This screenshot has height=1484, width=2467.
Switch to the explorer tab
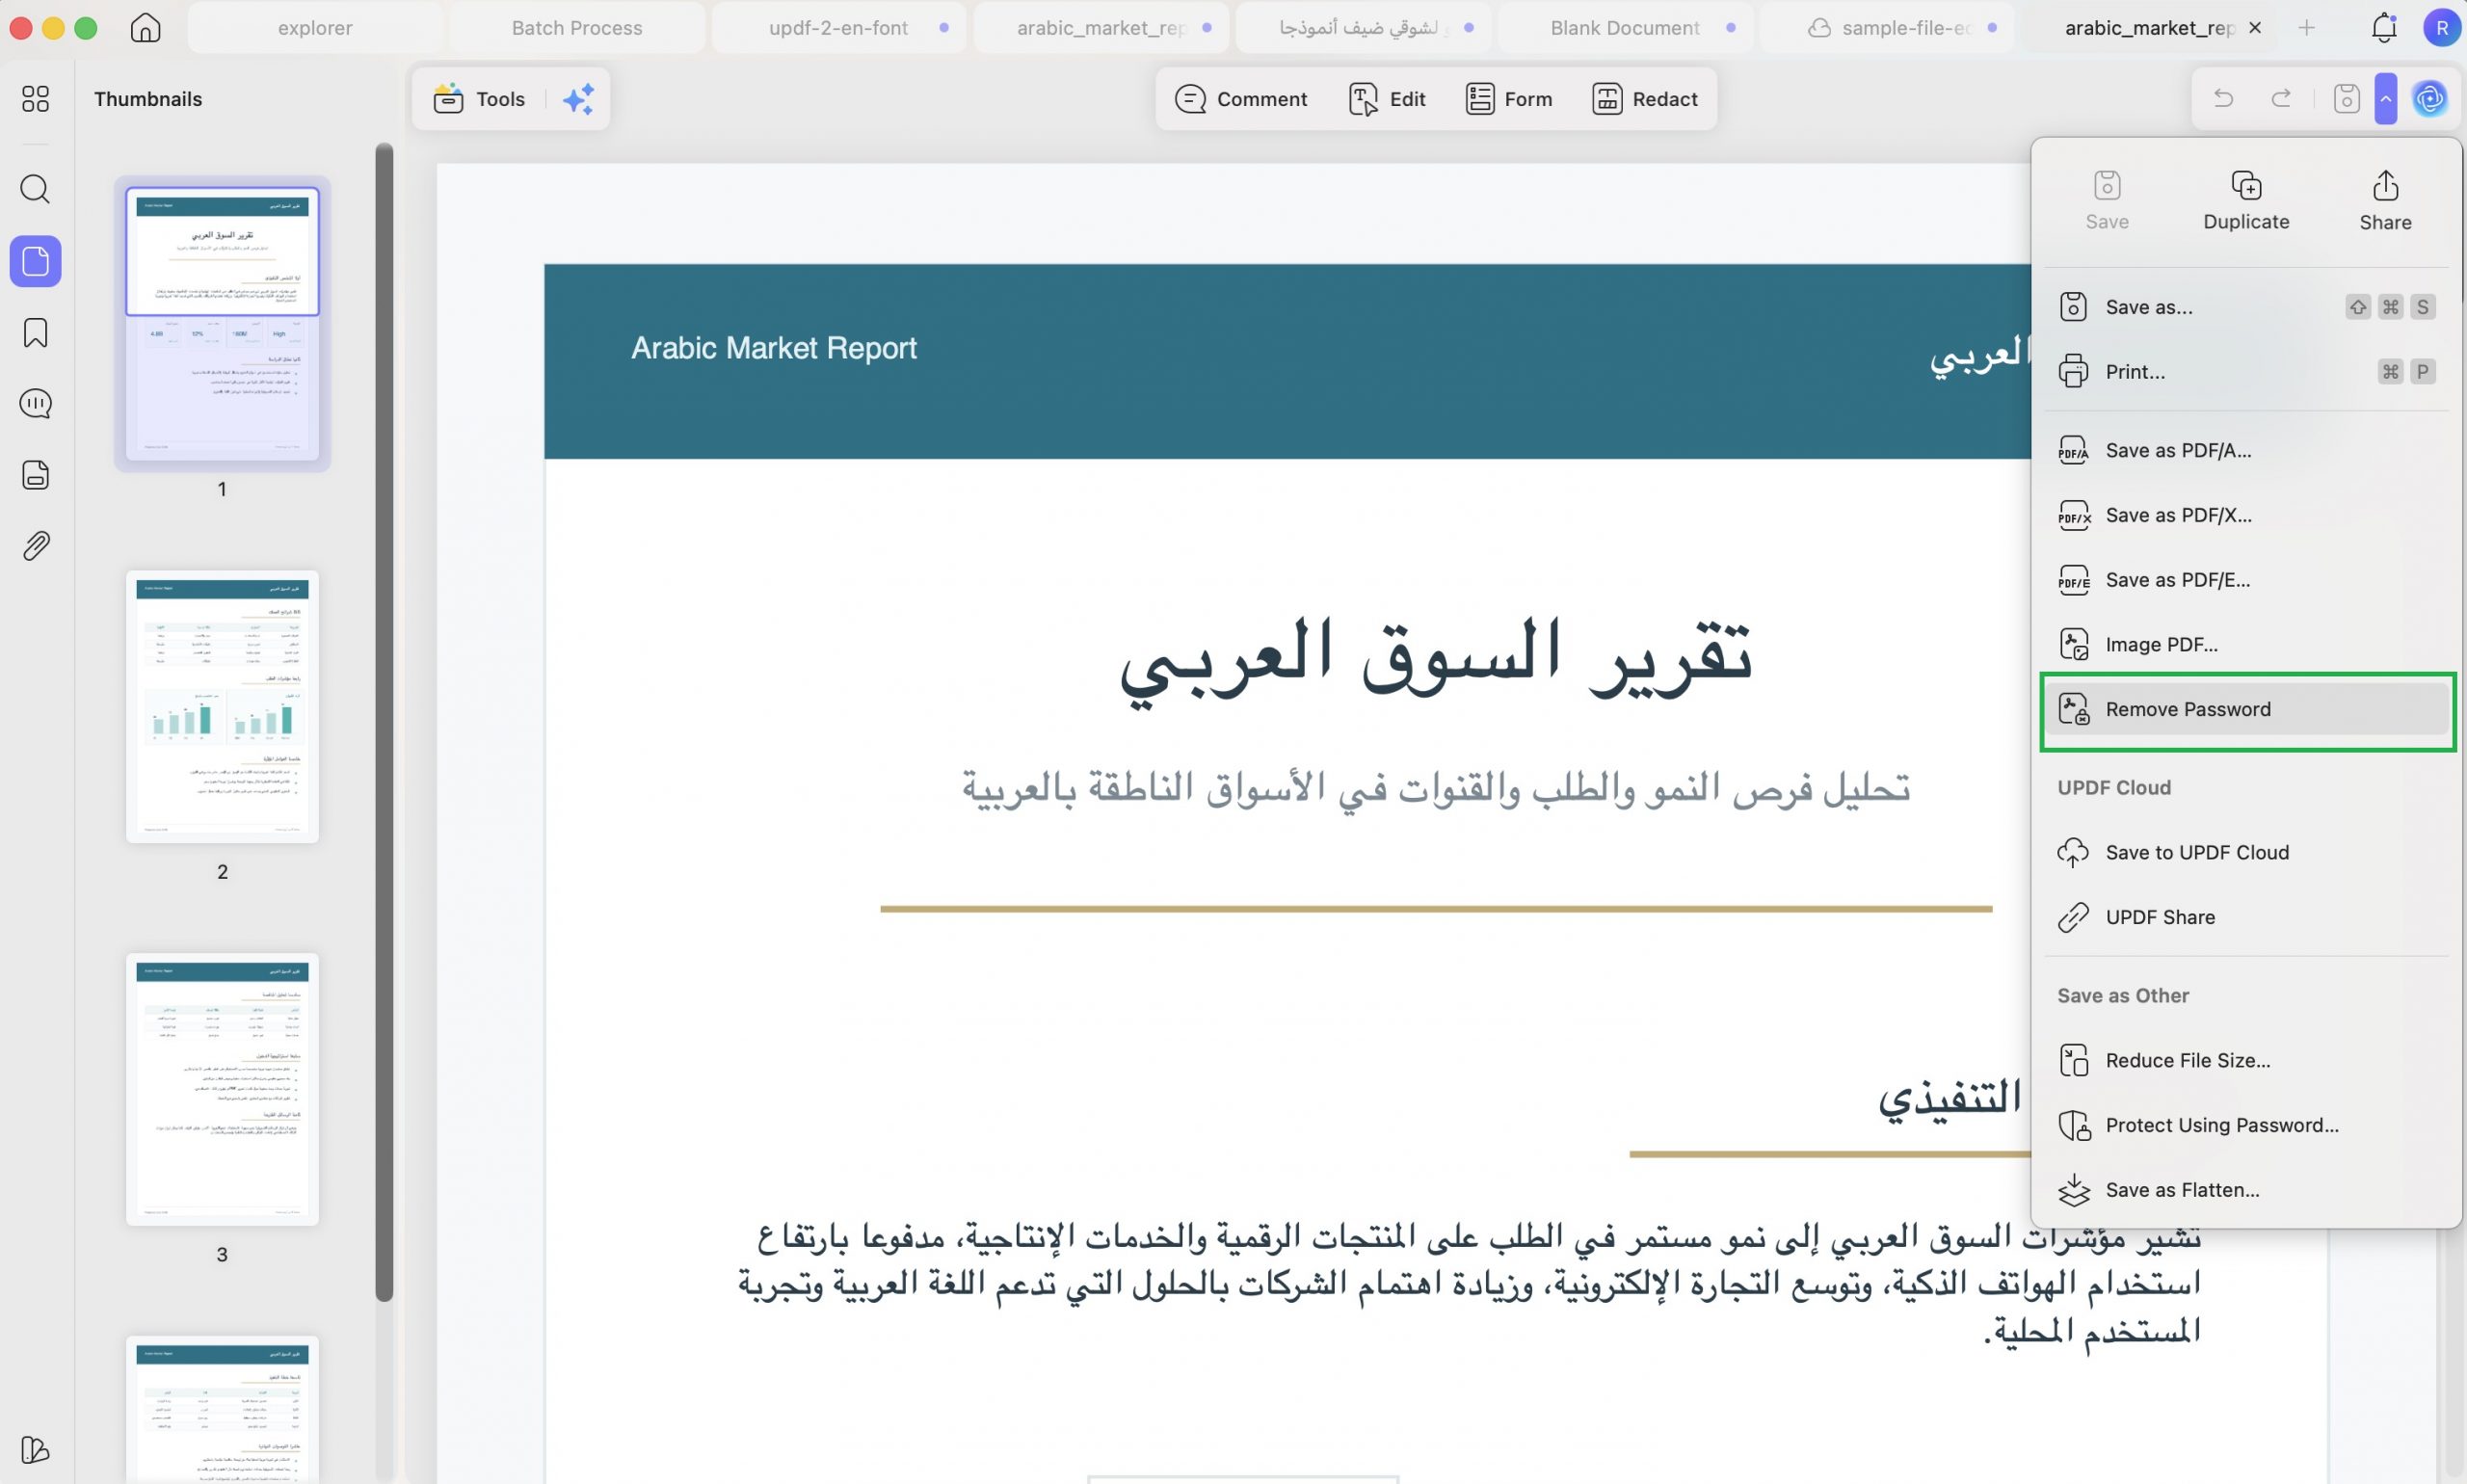pos(315,28)
